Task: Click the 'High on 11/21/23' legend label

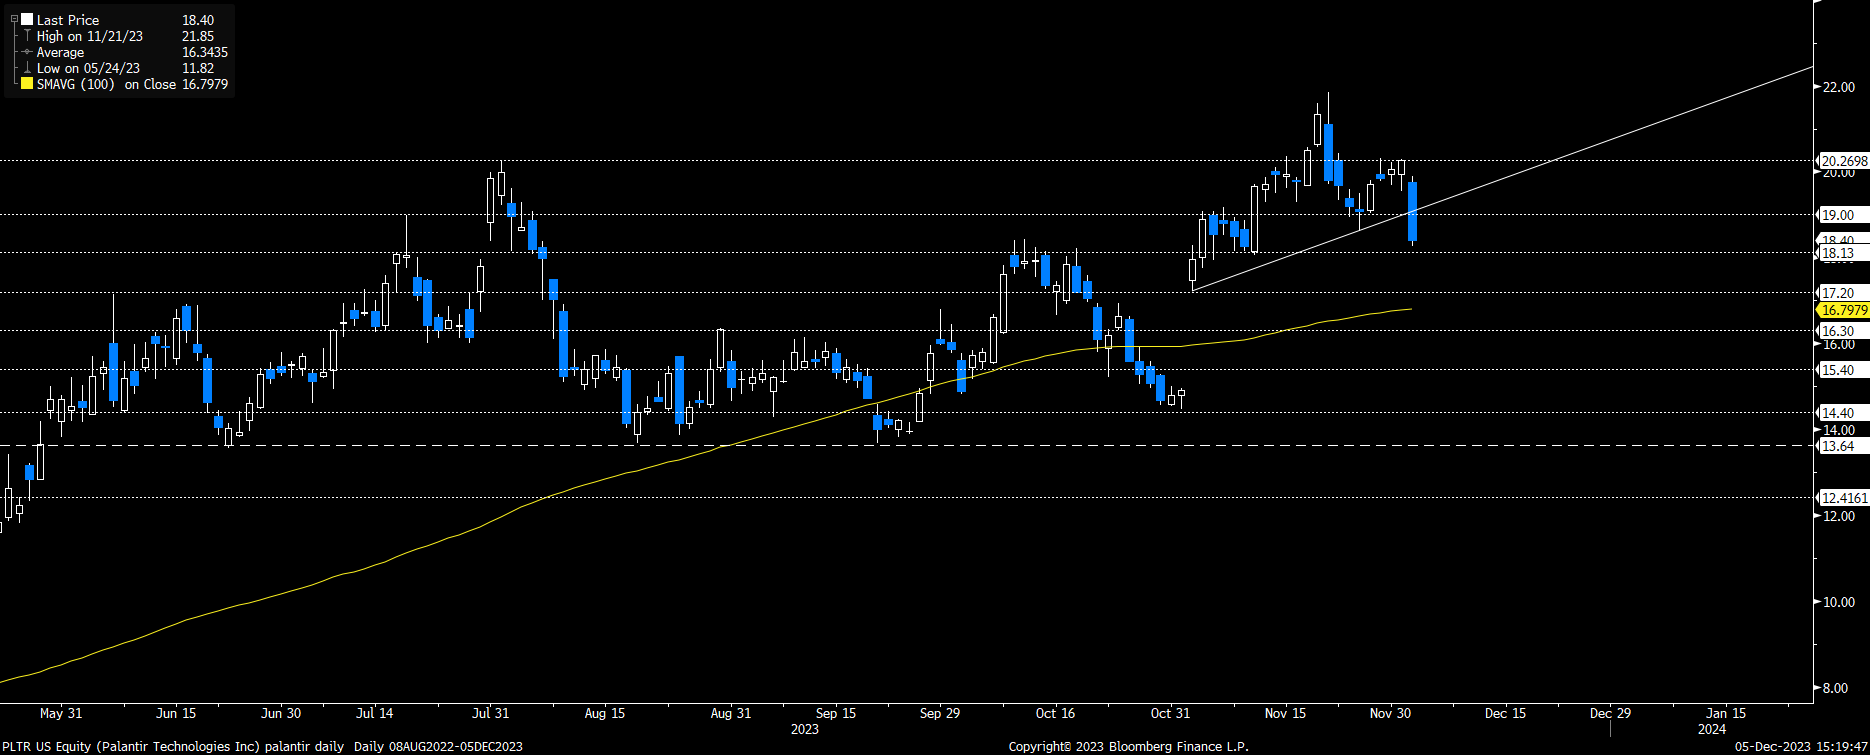Action: click(x=90, y=36)
